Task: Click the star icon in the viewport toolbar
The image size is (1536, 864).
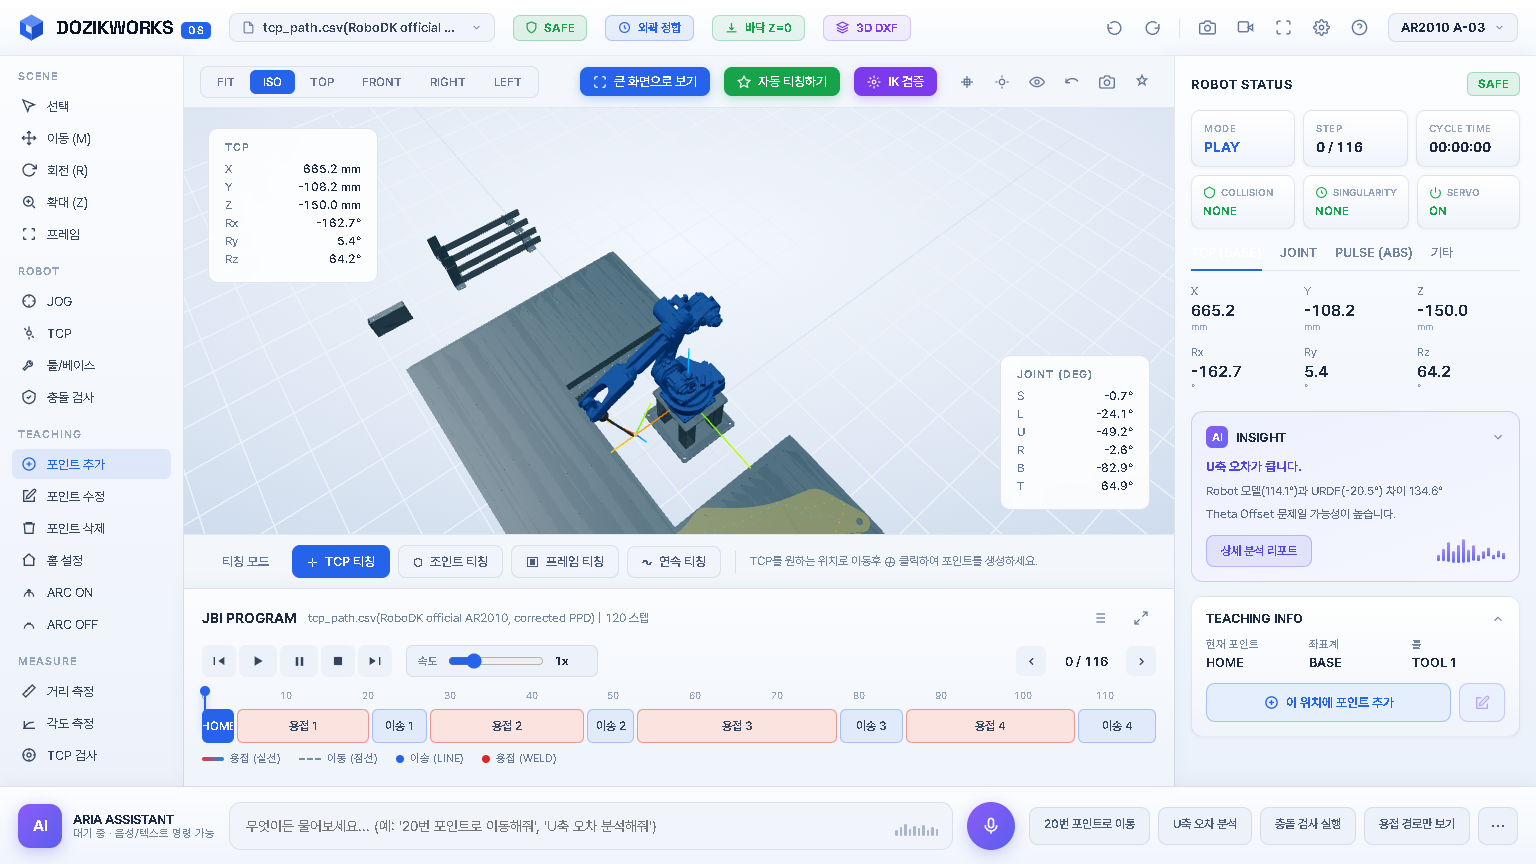Action: coord(1142,81)
